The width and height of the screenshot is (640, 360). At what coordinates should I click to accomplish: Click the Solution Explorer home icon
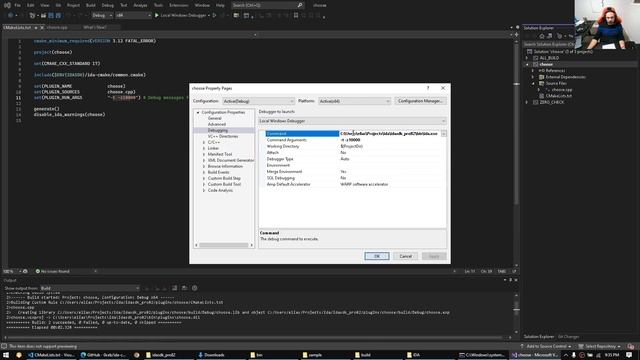click(x=542, y=36)
